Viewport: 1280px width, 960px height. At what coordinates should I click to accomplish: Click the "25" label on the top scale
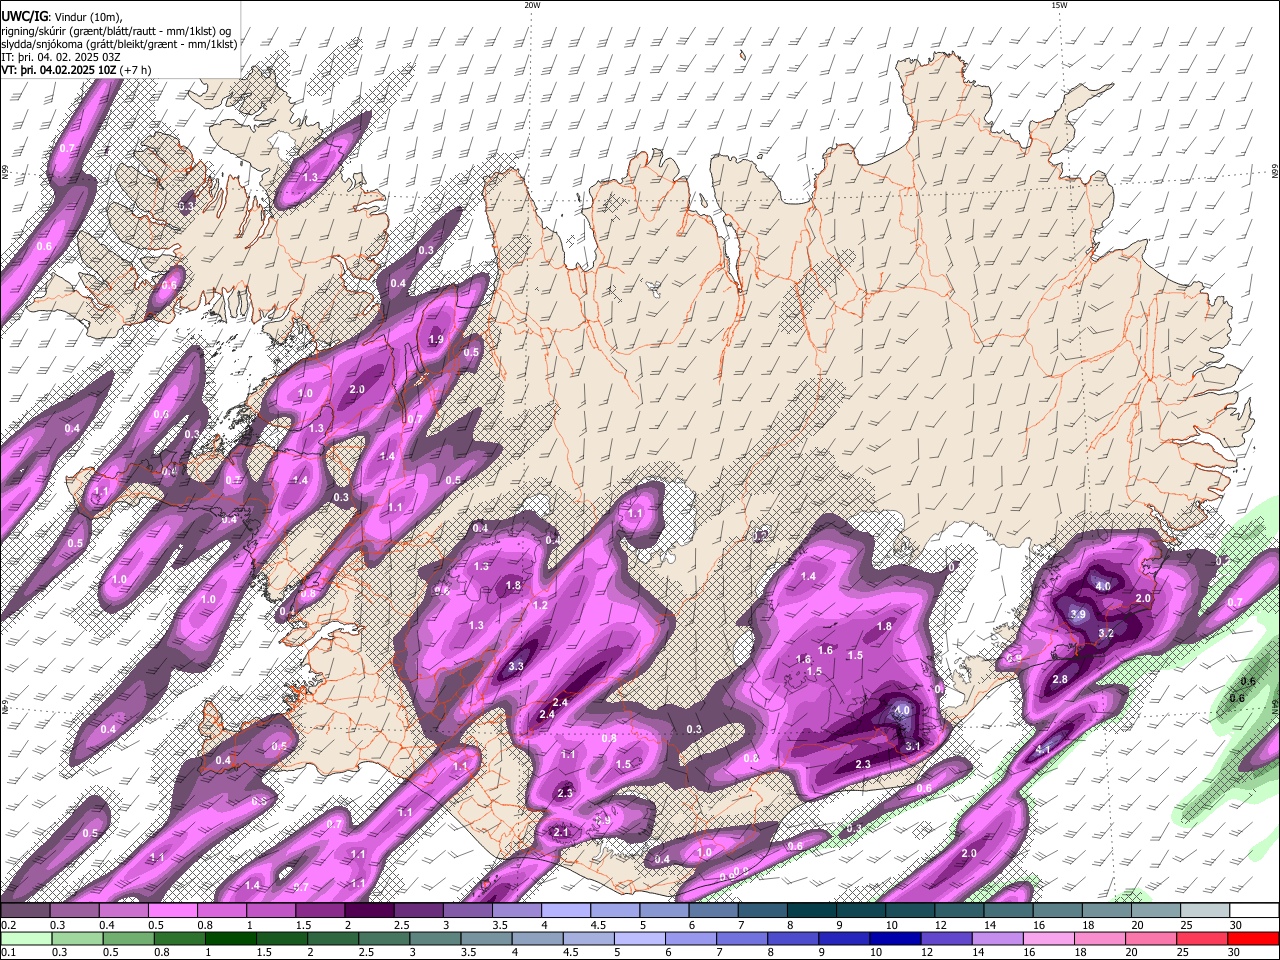tap(1186, 924)
